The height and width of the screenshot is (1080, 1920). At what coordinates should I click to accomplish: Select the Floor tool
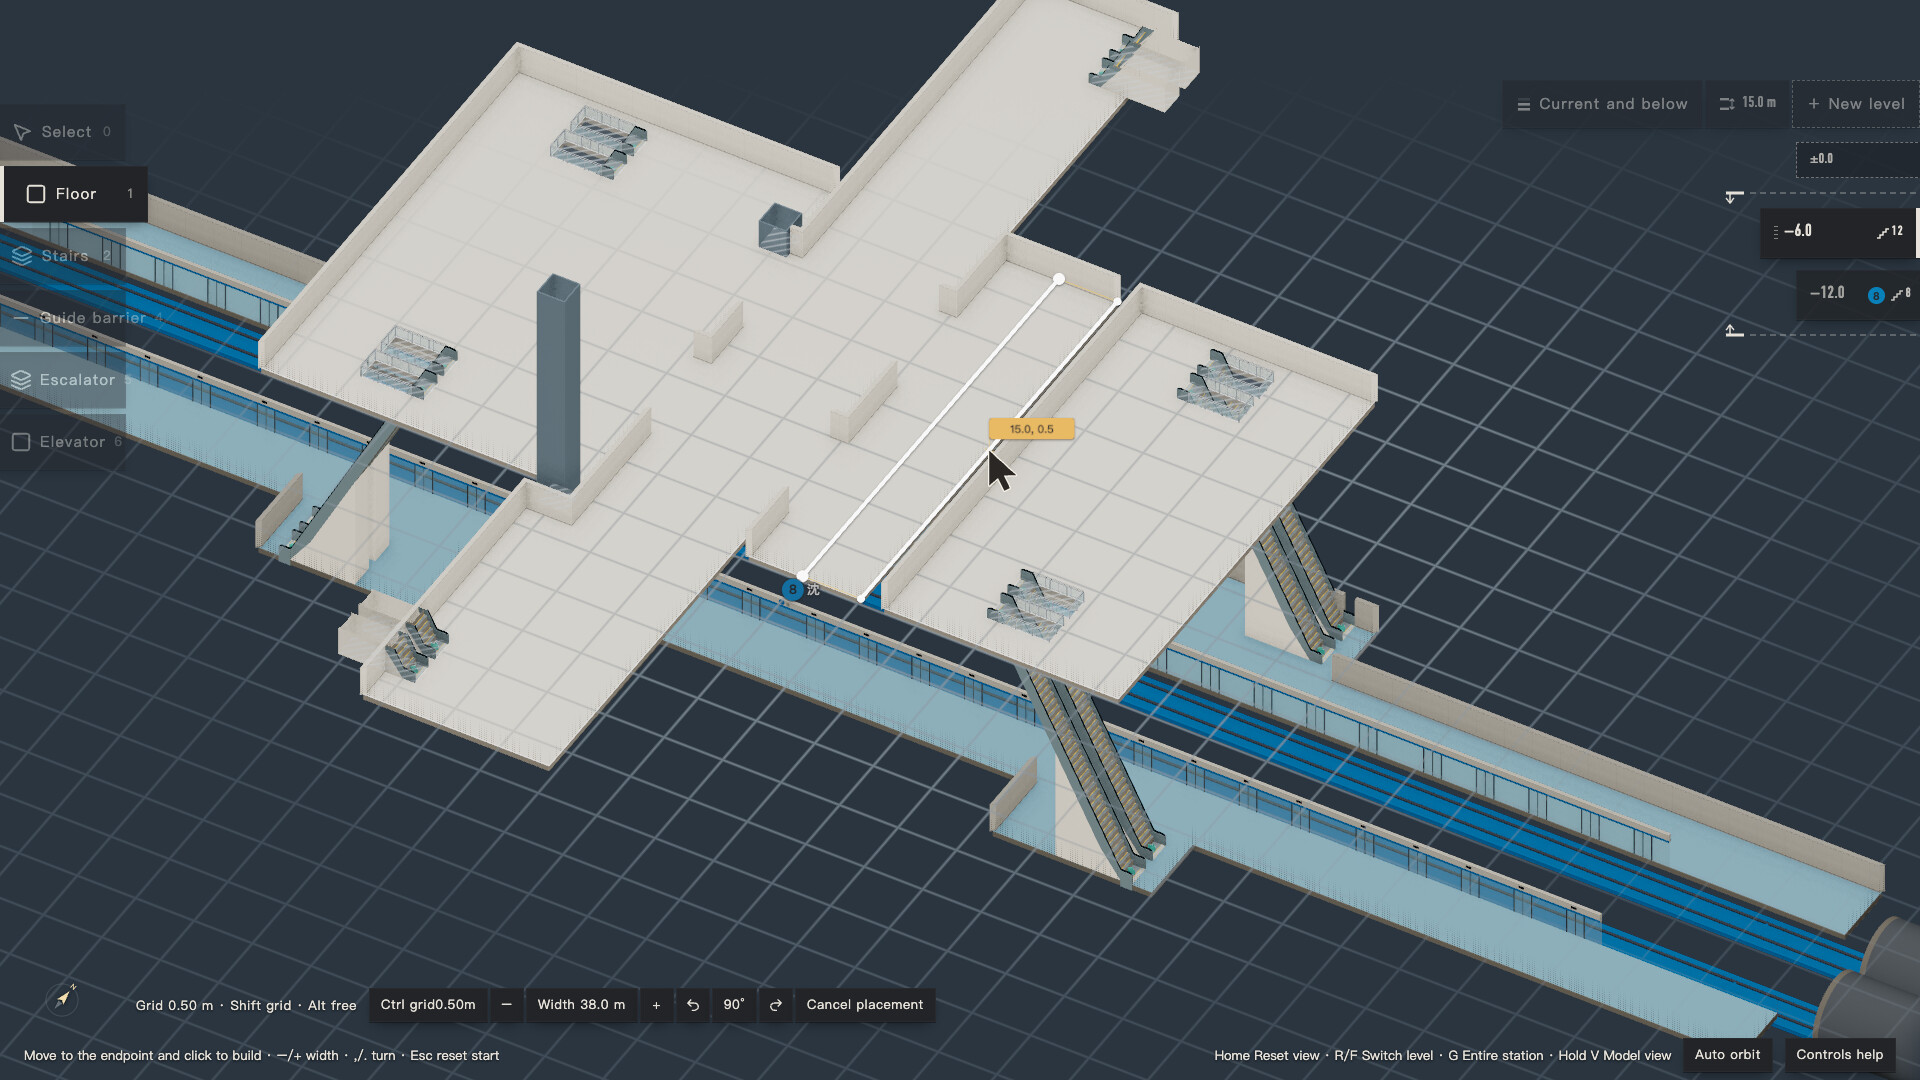tap(75, 194)
